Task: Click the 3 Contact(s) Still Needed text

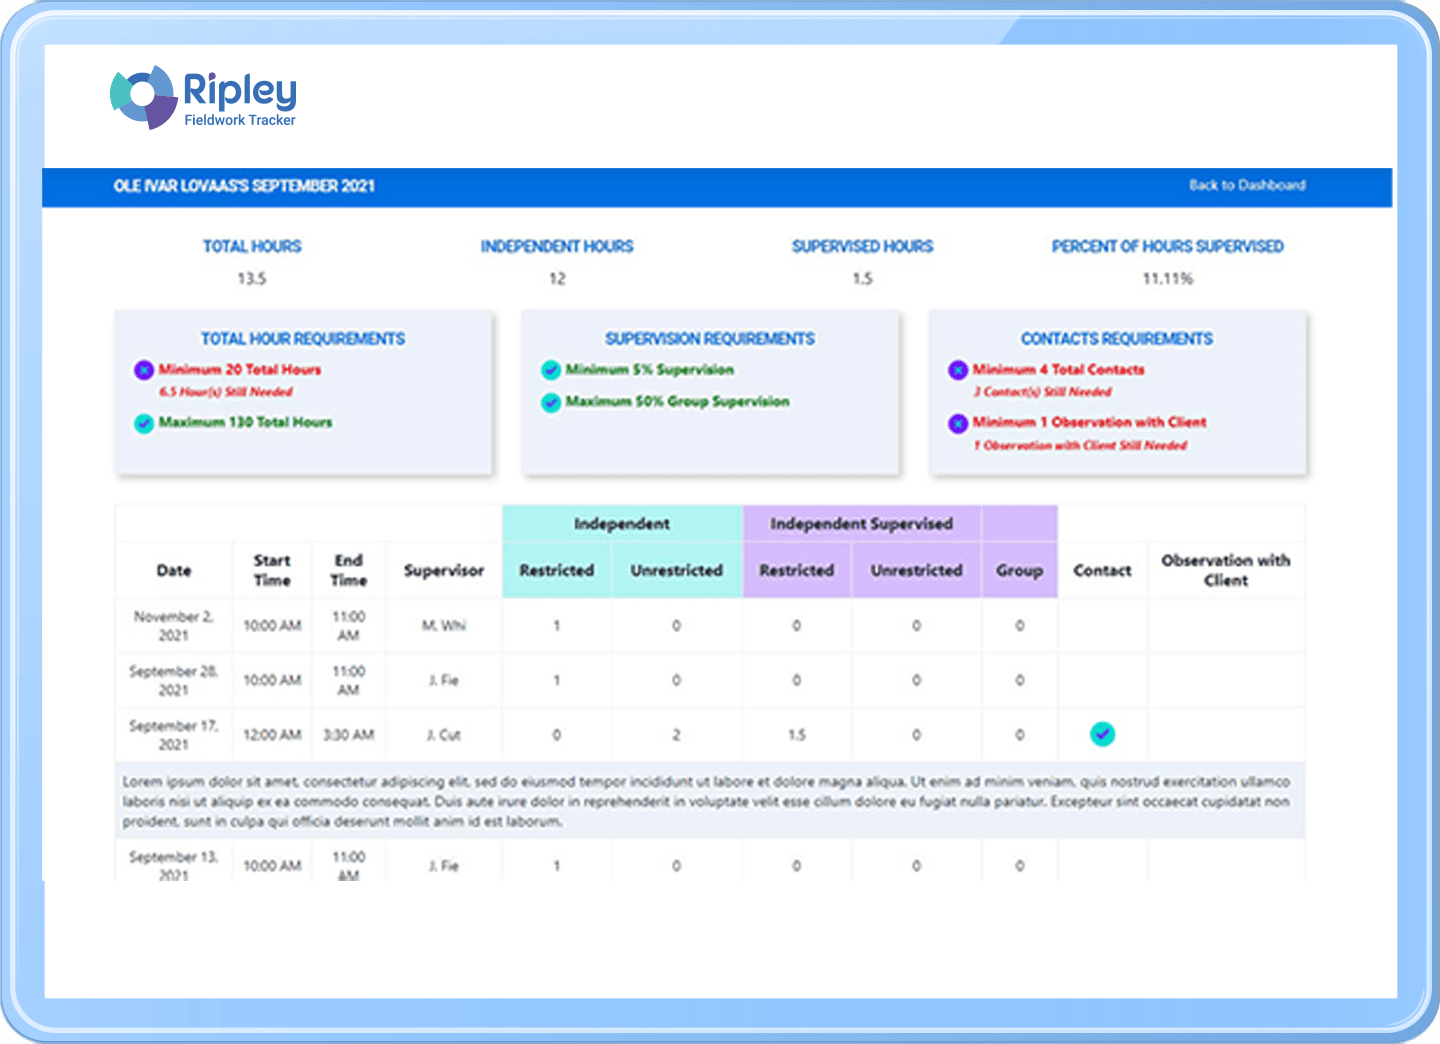Action: tap(1042, 392)
